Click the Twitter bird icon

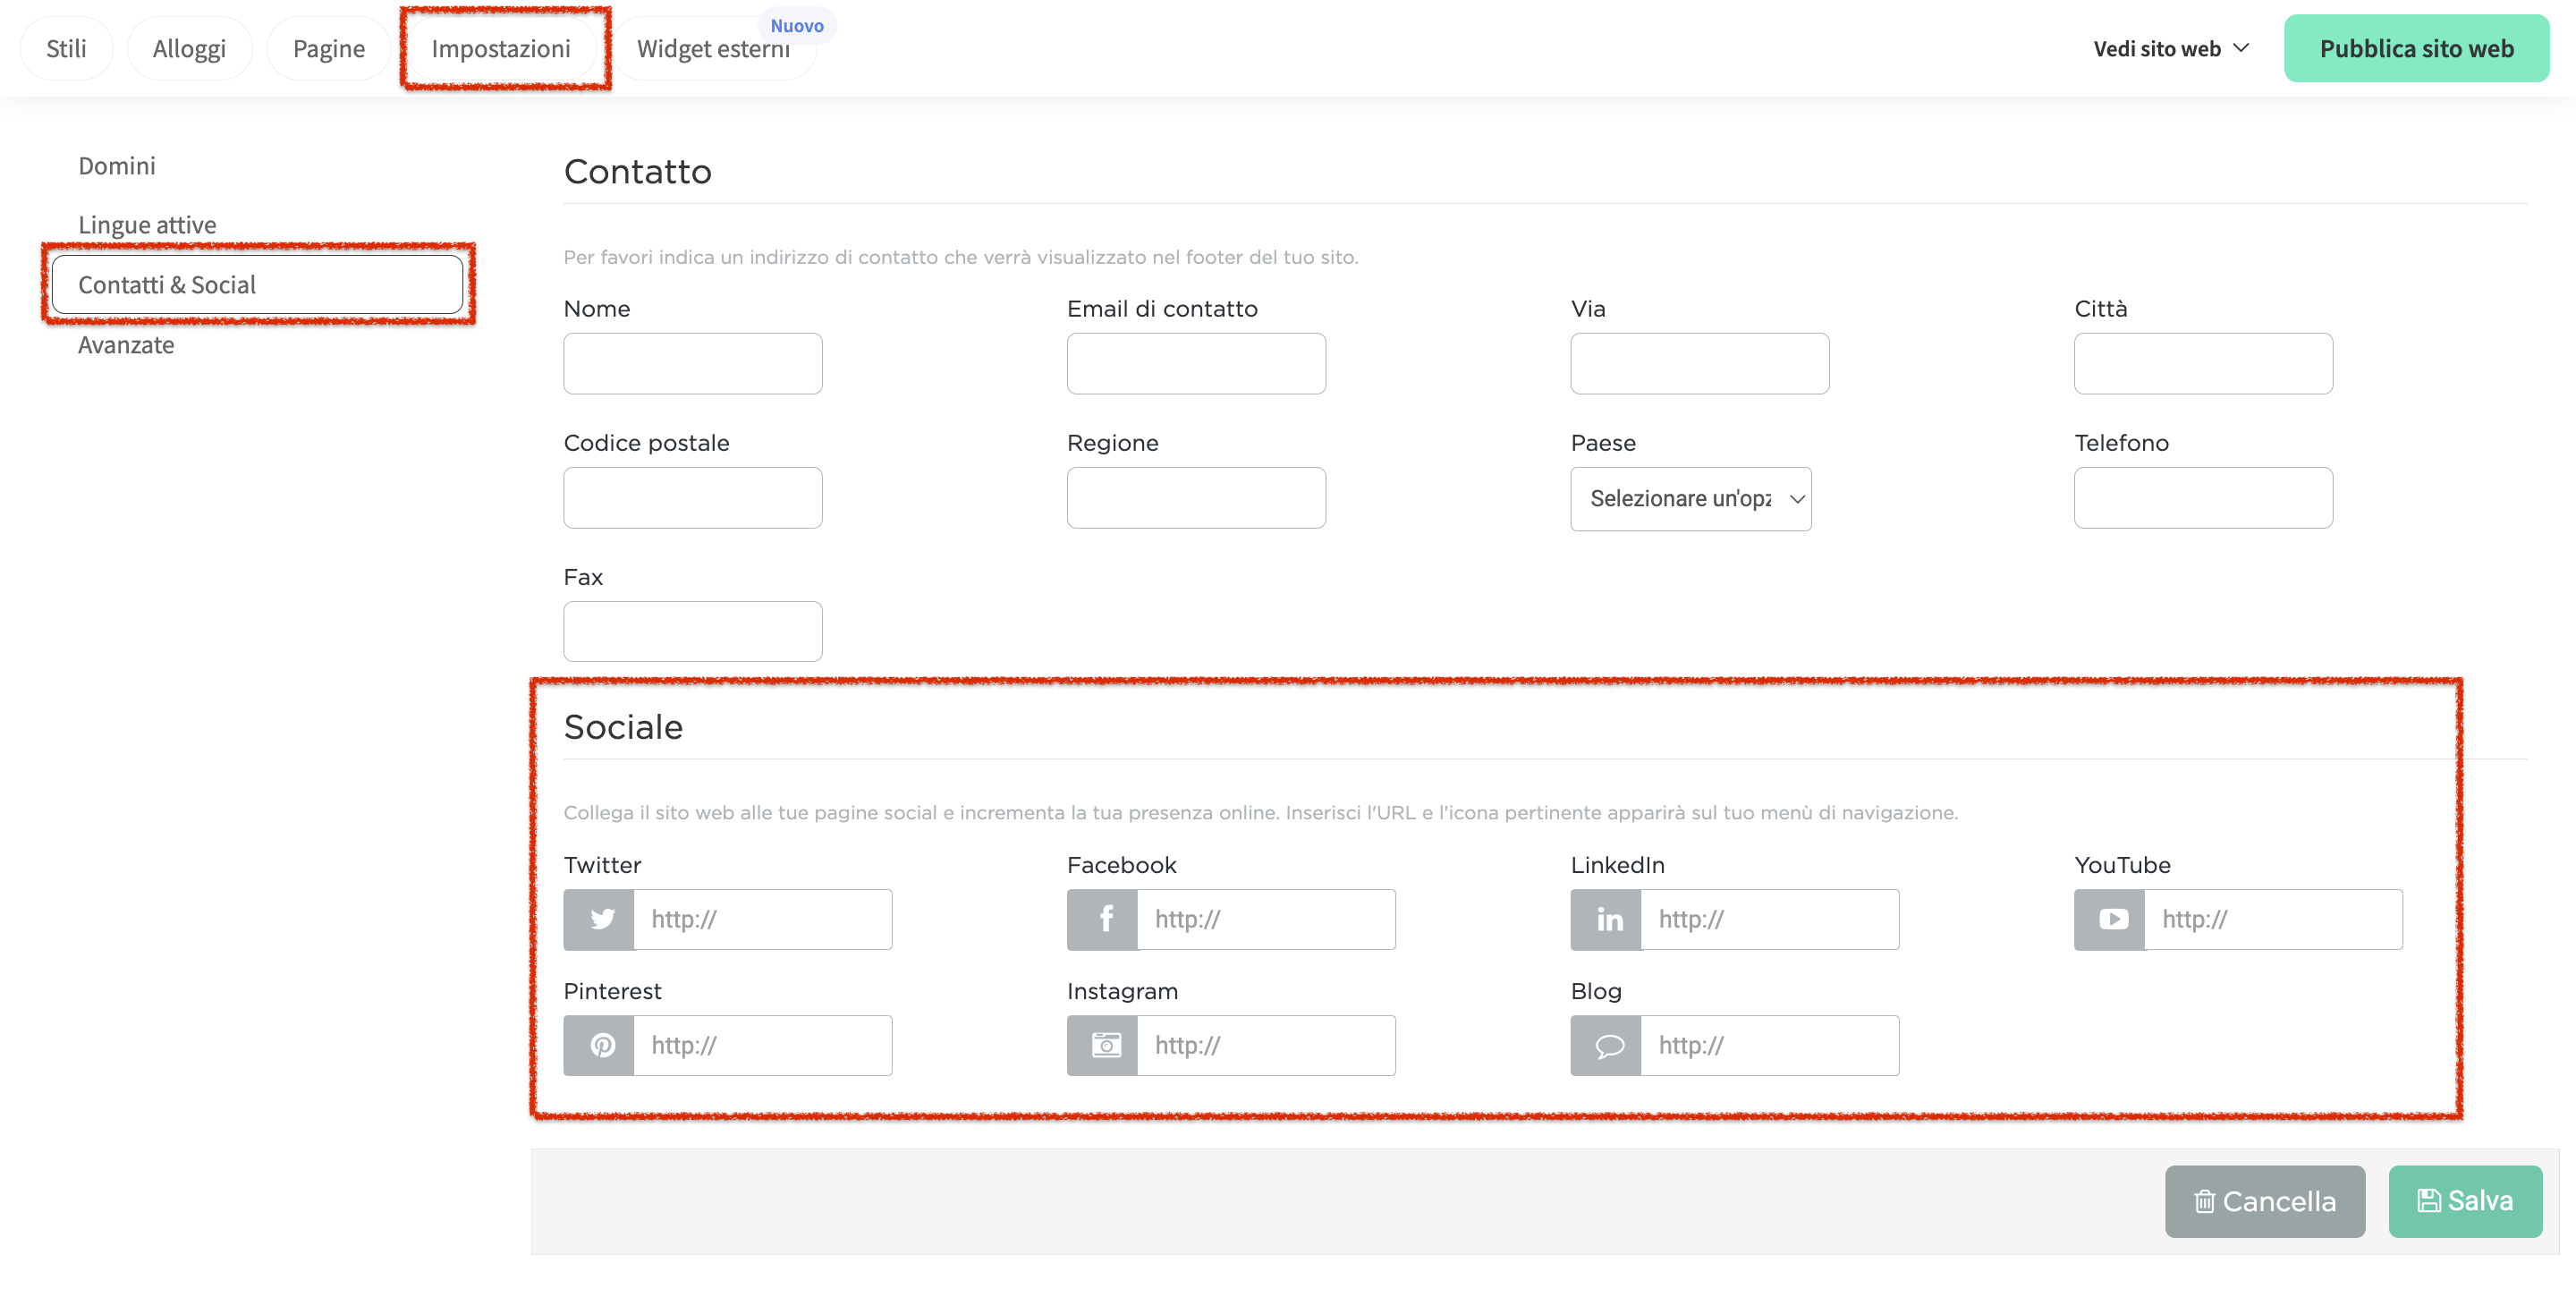pos(601,919)
